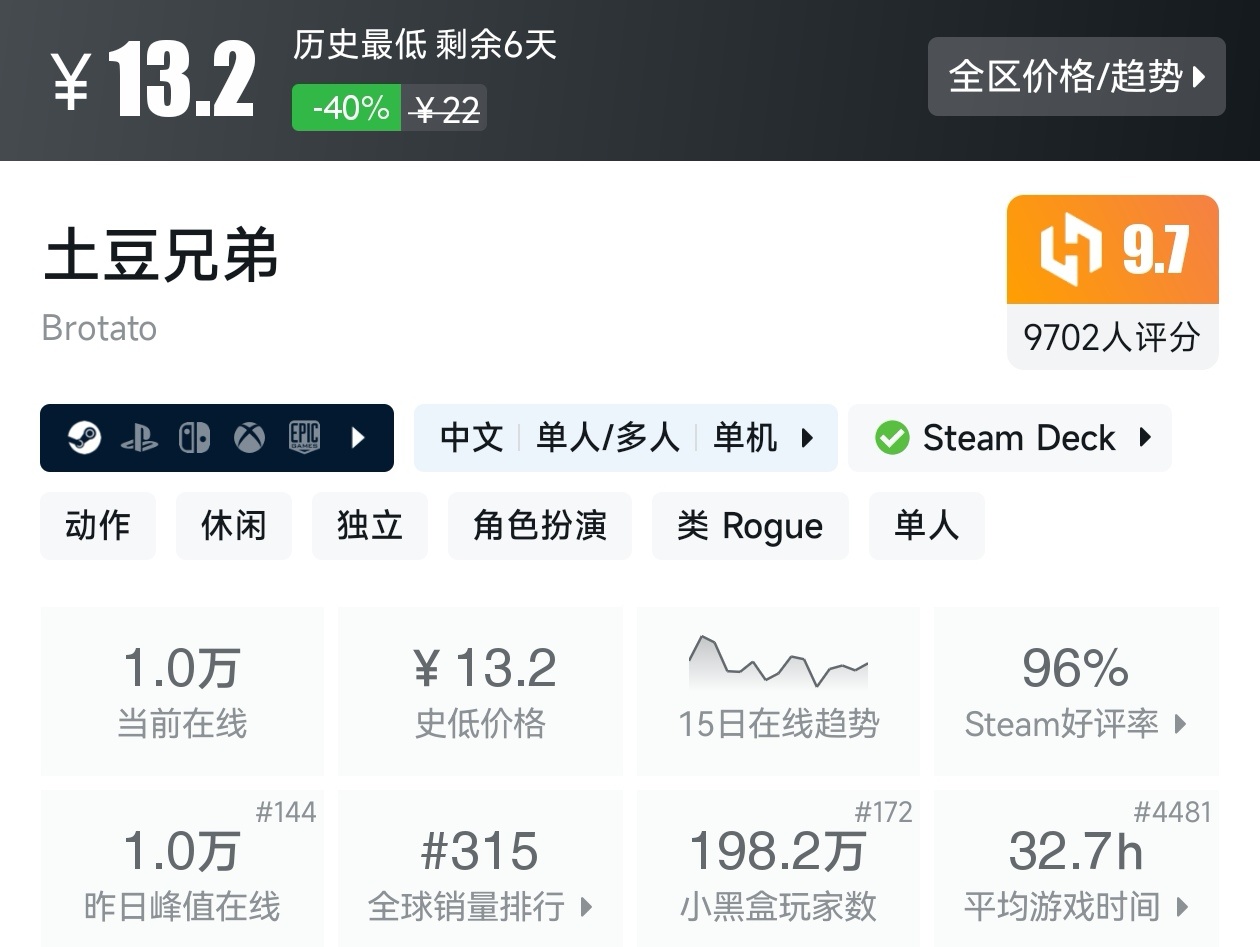This screenshot has height=947, width=1260.
Task: Open the Epic Games platform icon
Action: [303, 437]
